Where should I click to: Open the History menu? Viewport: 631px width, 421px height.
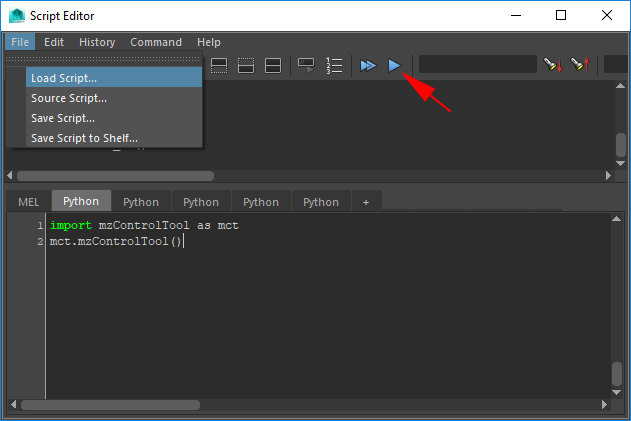97,42
